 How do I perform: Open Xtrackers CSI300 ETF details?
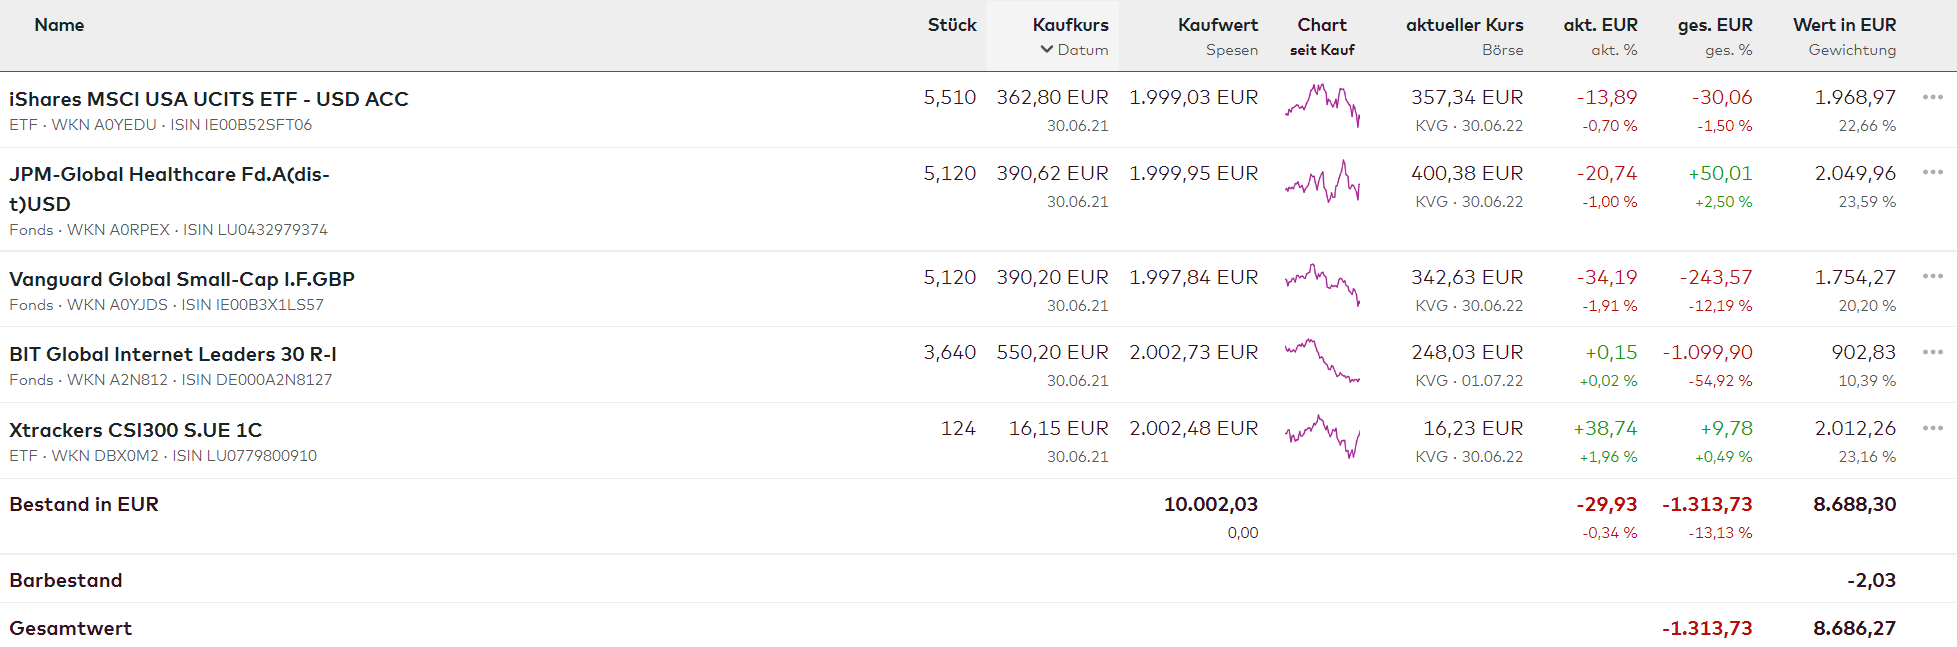point(136,430)
